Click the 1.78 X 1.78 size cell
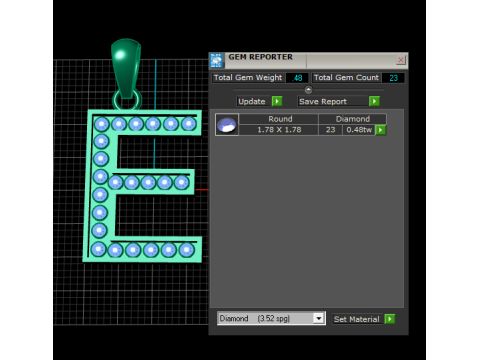 (x=279, y=130)
